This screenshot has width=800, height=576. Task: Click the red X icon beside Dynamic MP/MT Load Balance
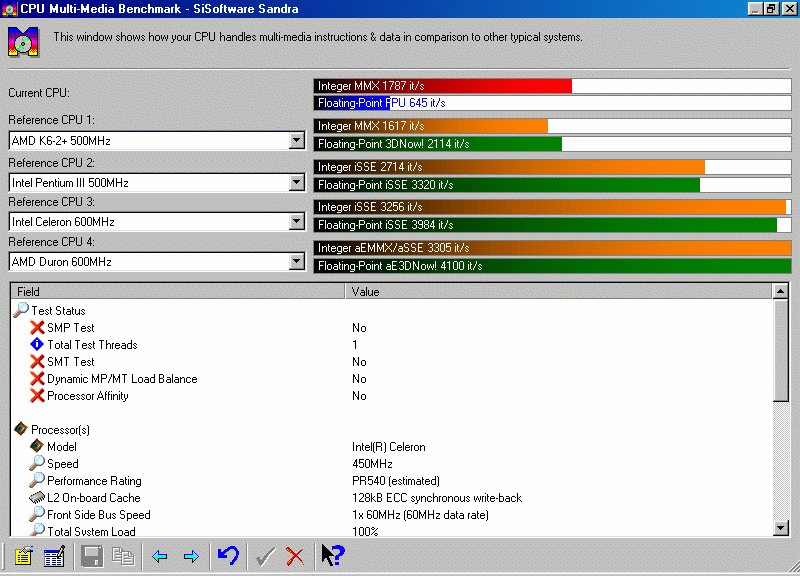(x=37, y=379)
